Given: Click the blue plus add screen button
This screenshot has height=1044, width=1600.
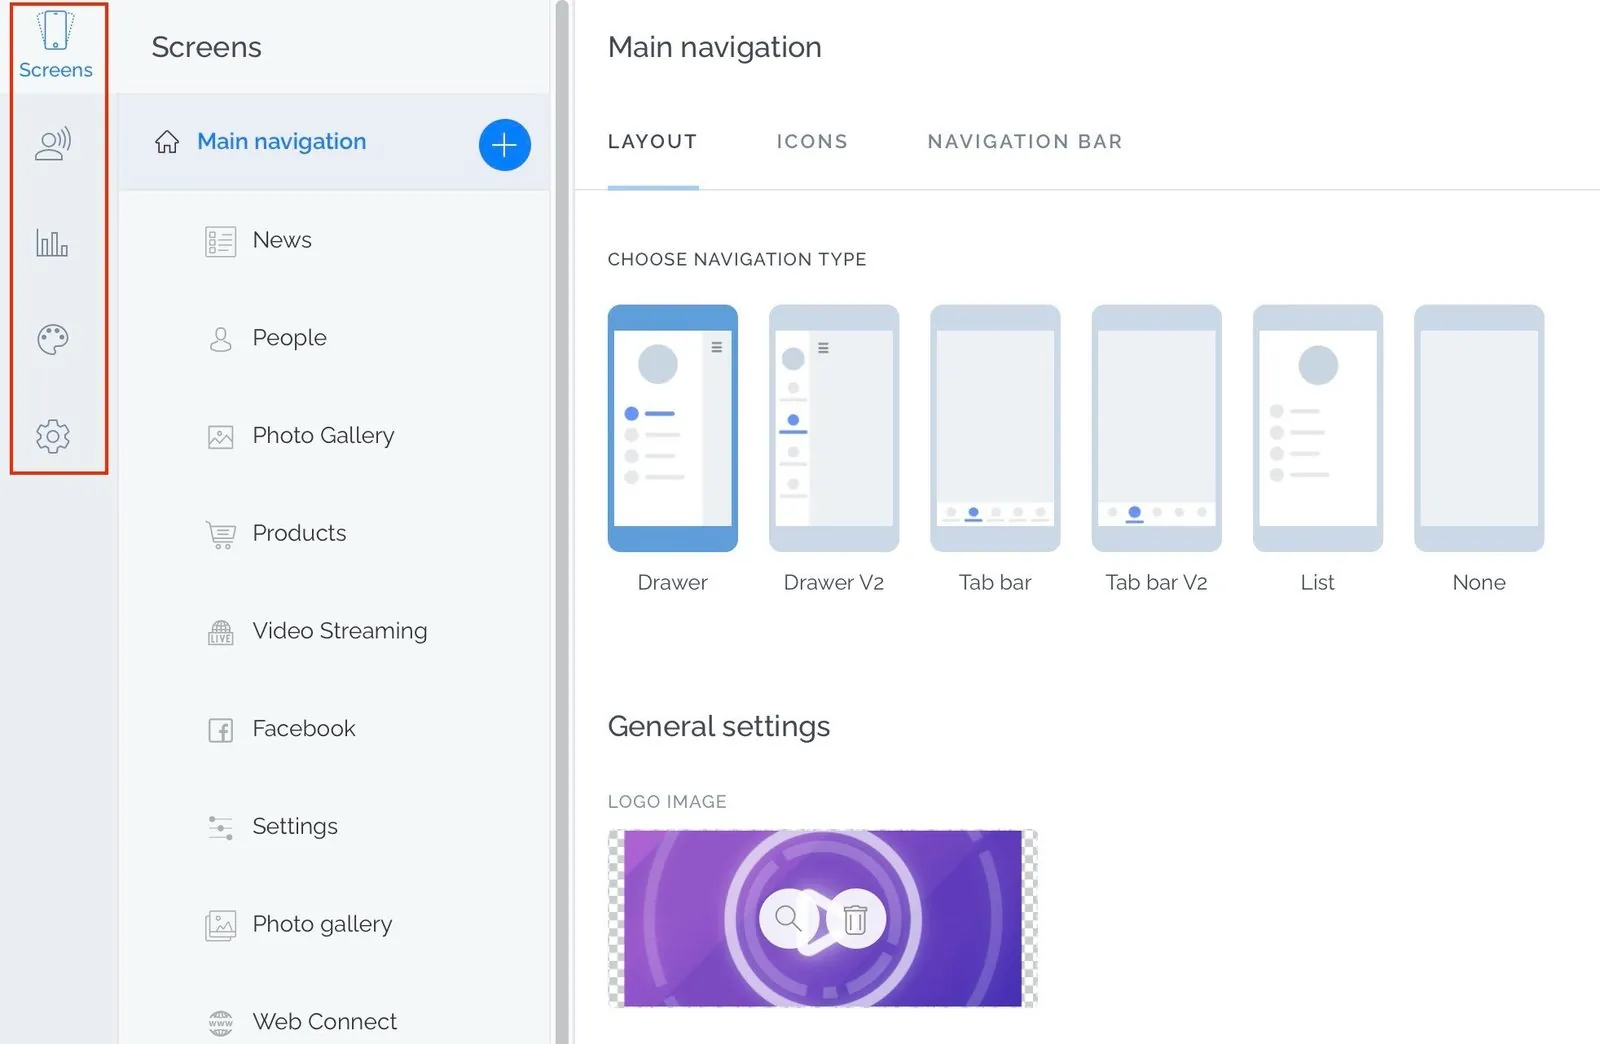Looking at the screenshot, I should 504,145.
